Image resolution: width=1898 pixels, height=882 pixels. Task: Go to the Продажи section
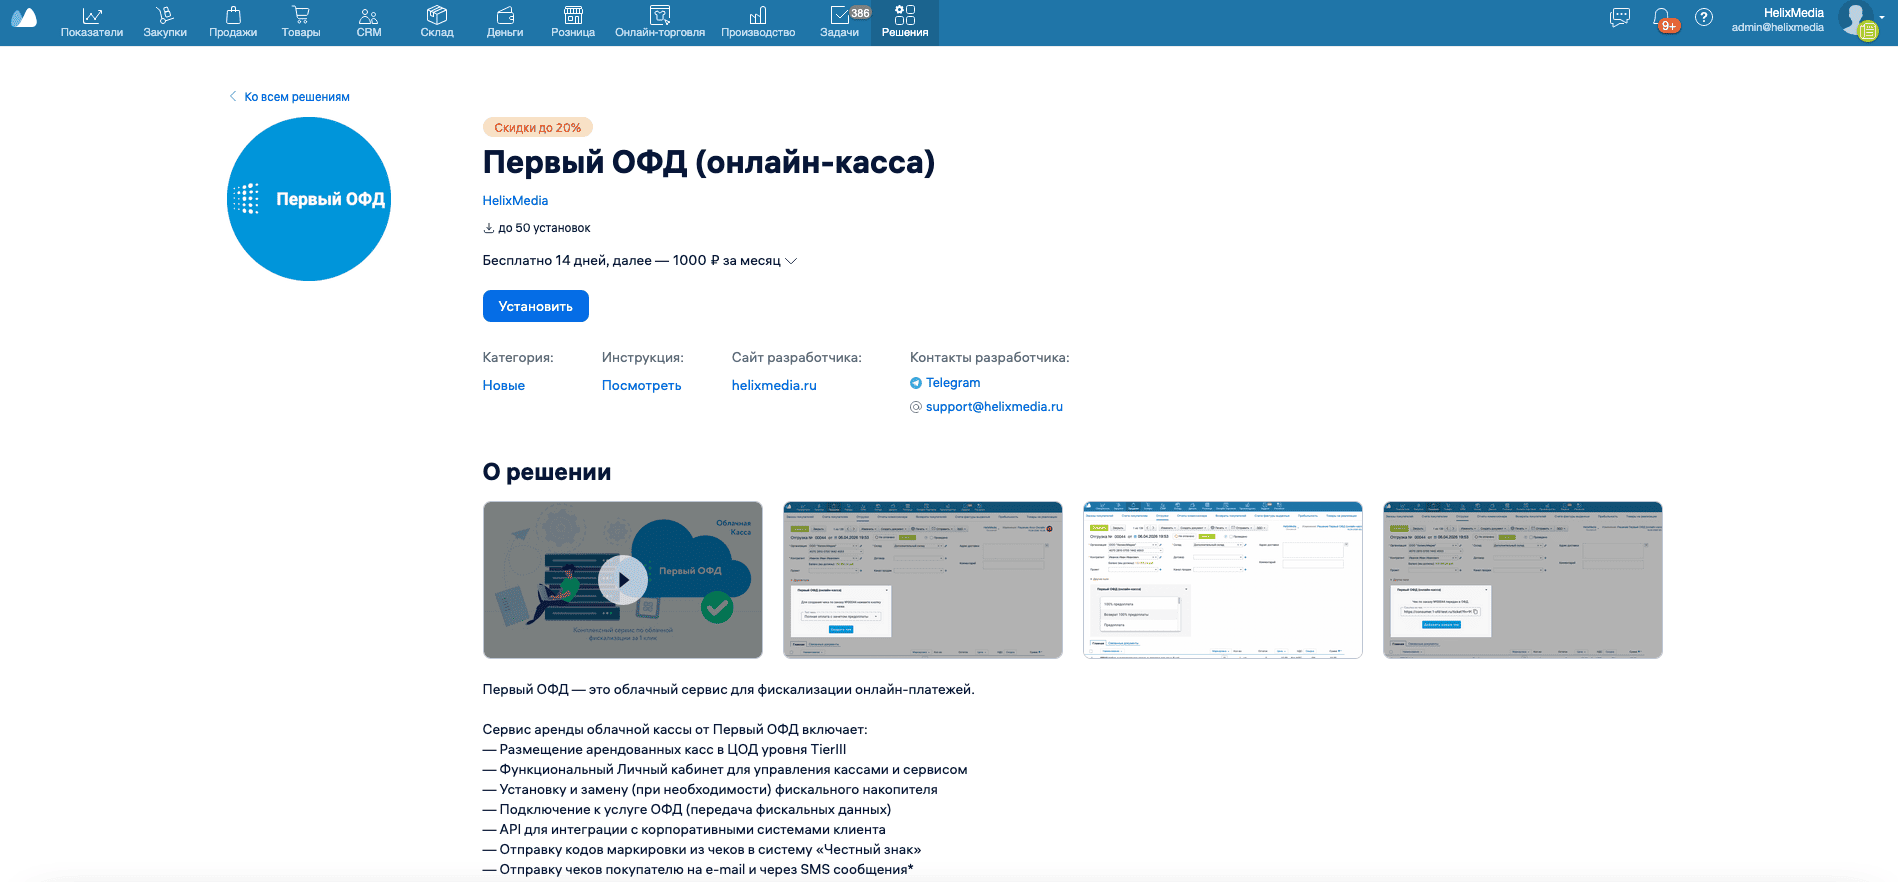(x=233, y=22)
